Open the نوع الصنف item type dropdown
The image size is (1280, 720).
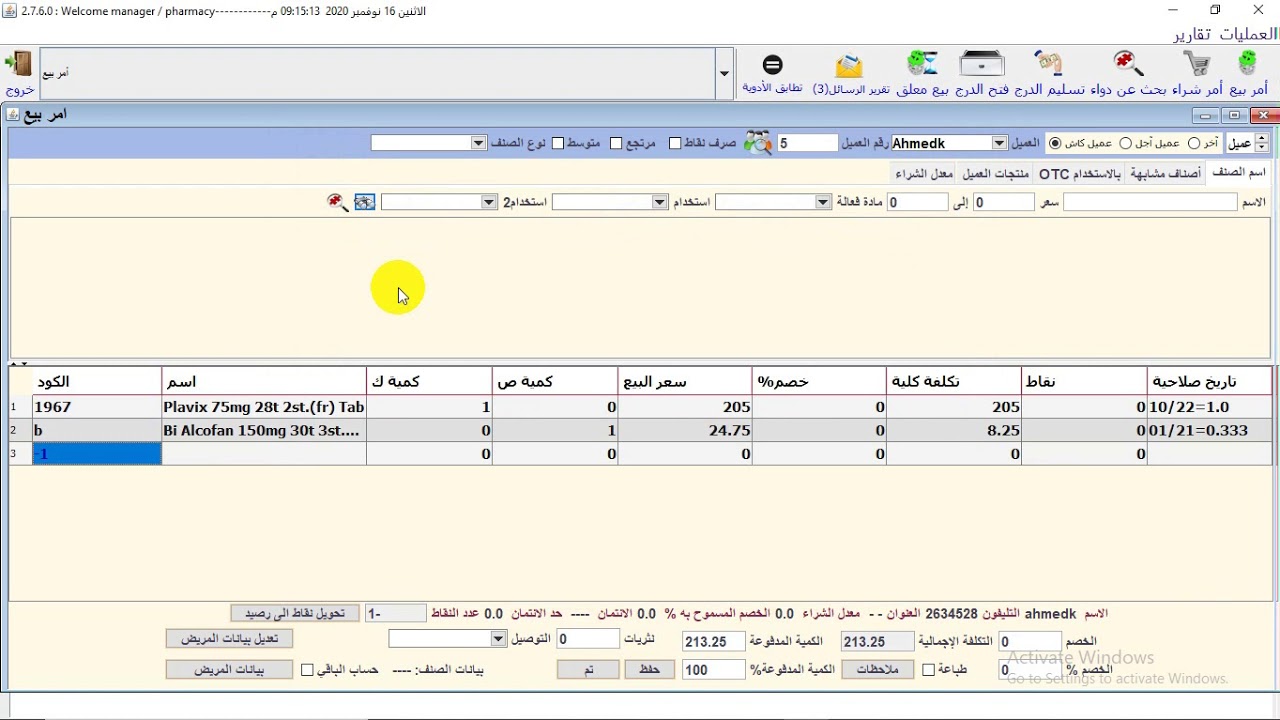tap(478, 143)
